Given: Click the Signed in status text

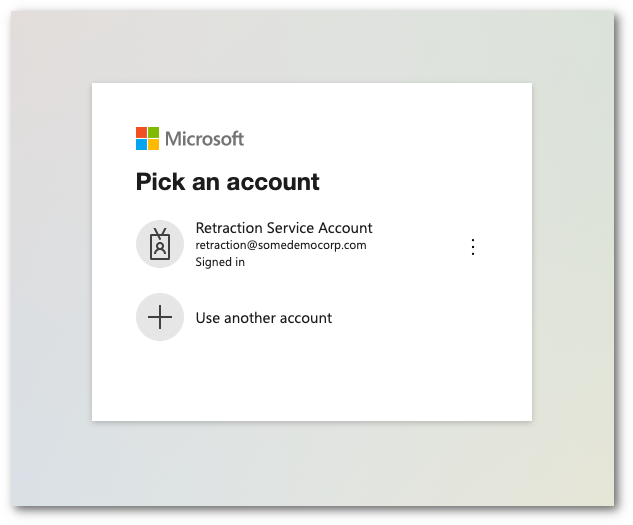Looking at the screenshot, I should pyautogui.click(x=220, y=262).
